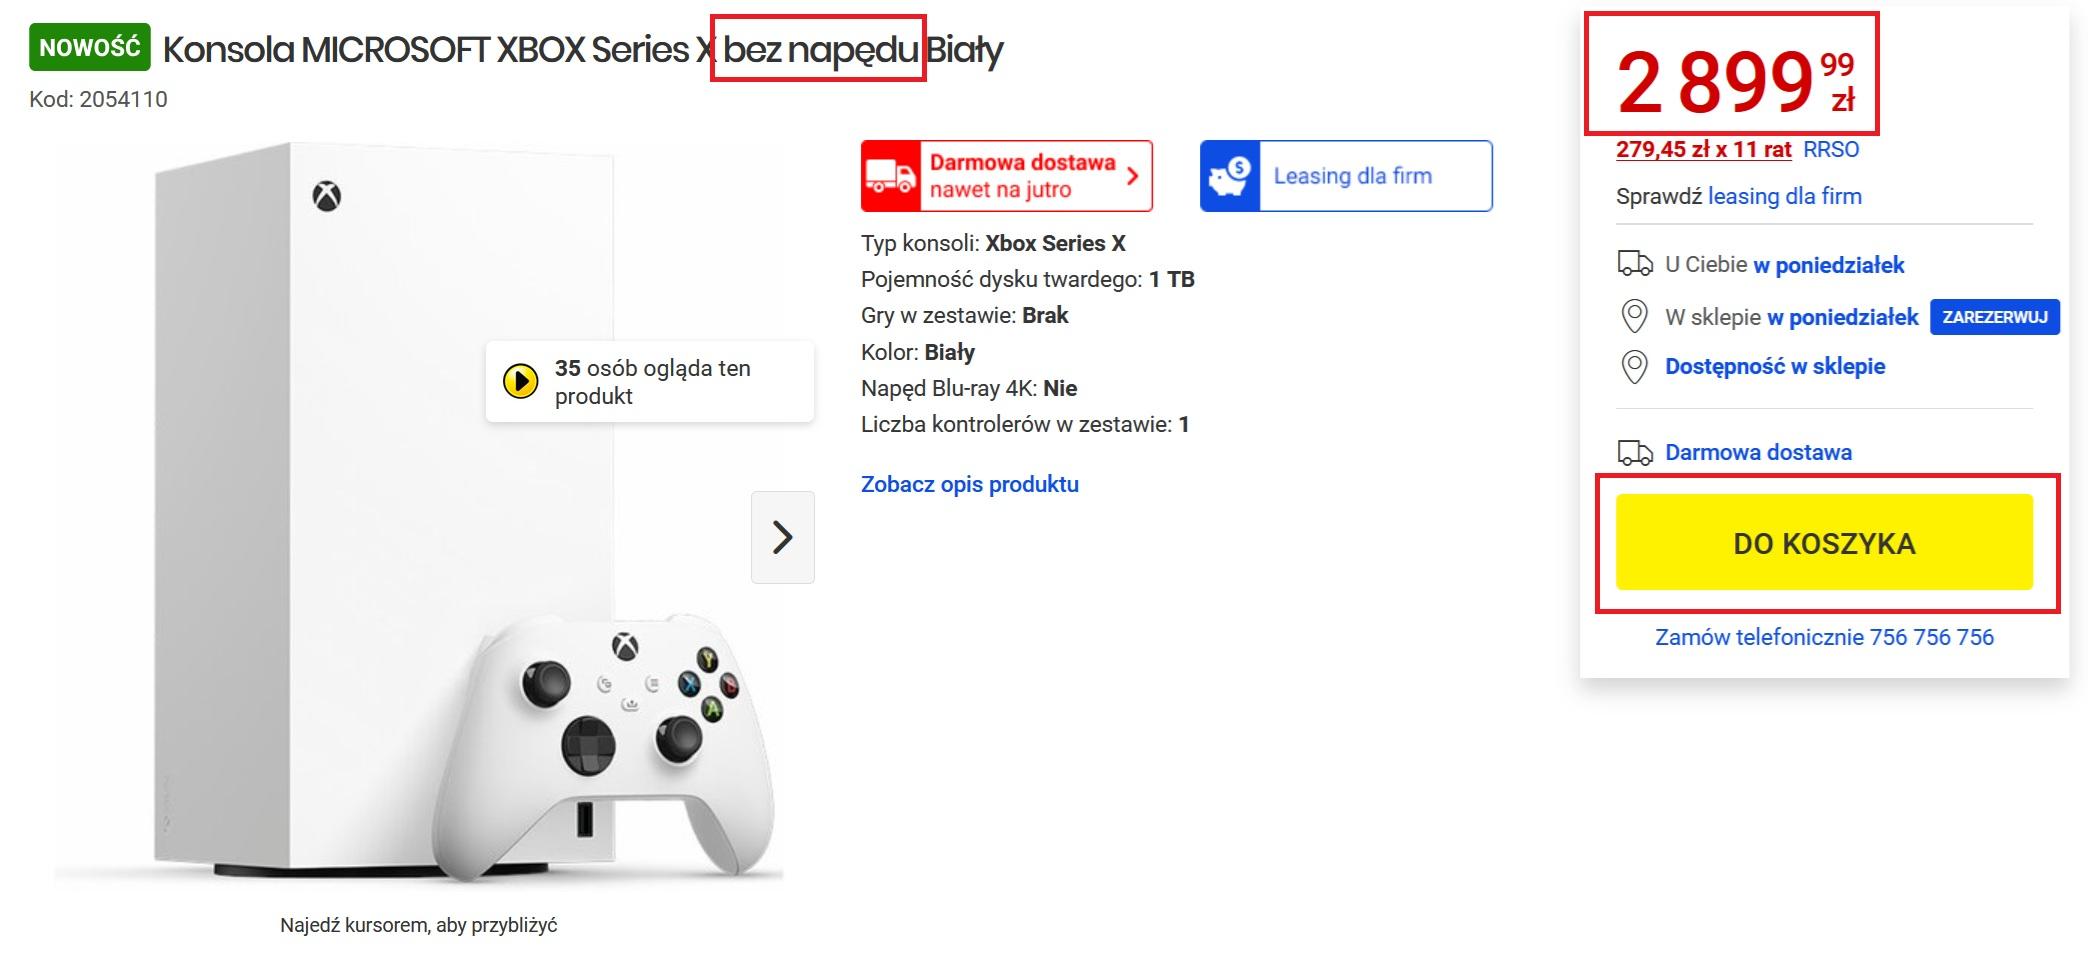Click the Xbox logo on the console image
Viewport: 2088px width, 956px height.
tap(327, 197)
